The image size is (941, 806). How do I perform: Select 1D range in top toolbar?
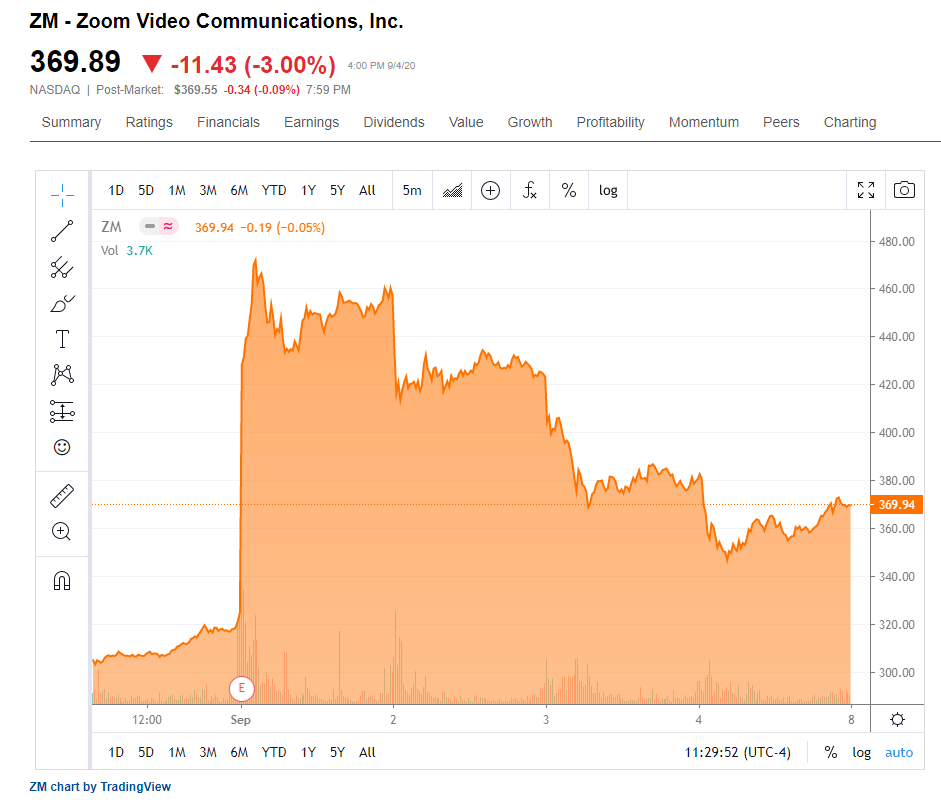116,191
